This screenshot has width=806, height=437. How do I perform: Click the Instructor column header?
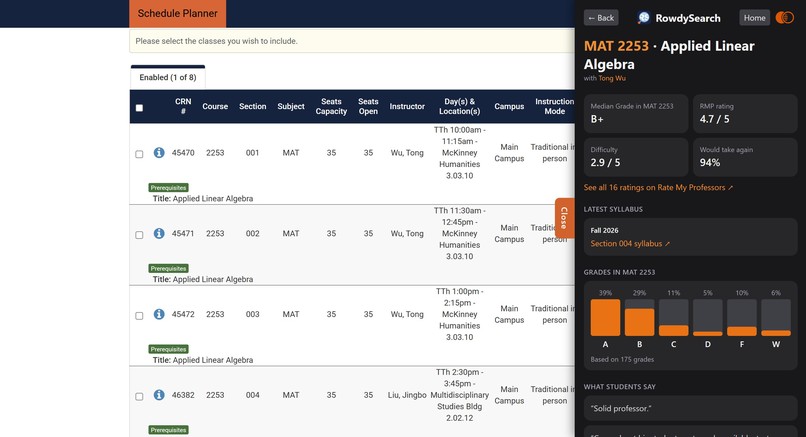(407, 106)
